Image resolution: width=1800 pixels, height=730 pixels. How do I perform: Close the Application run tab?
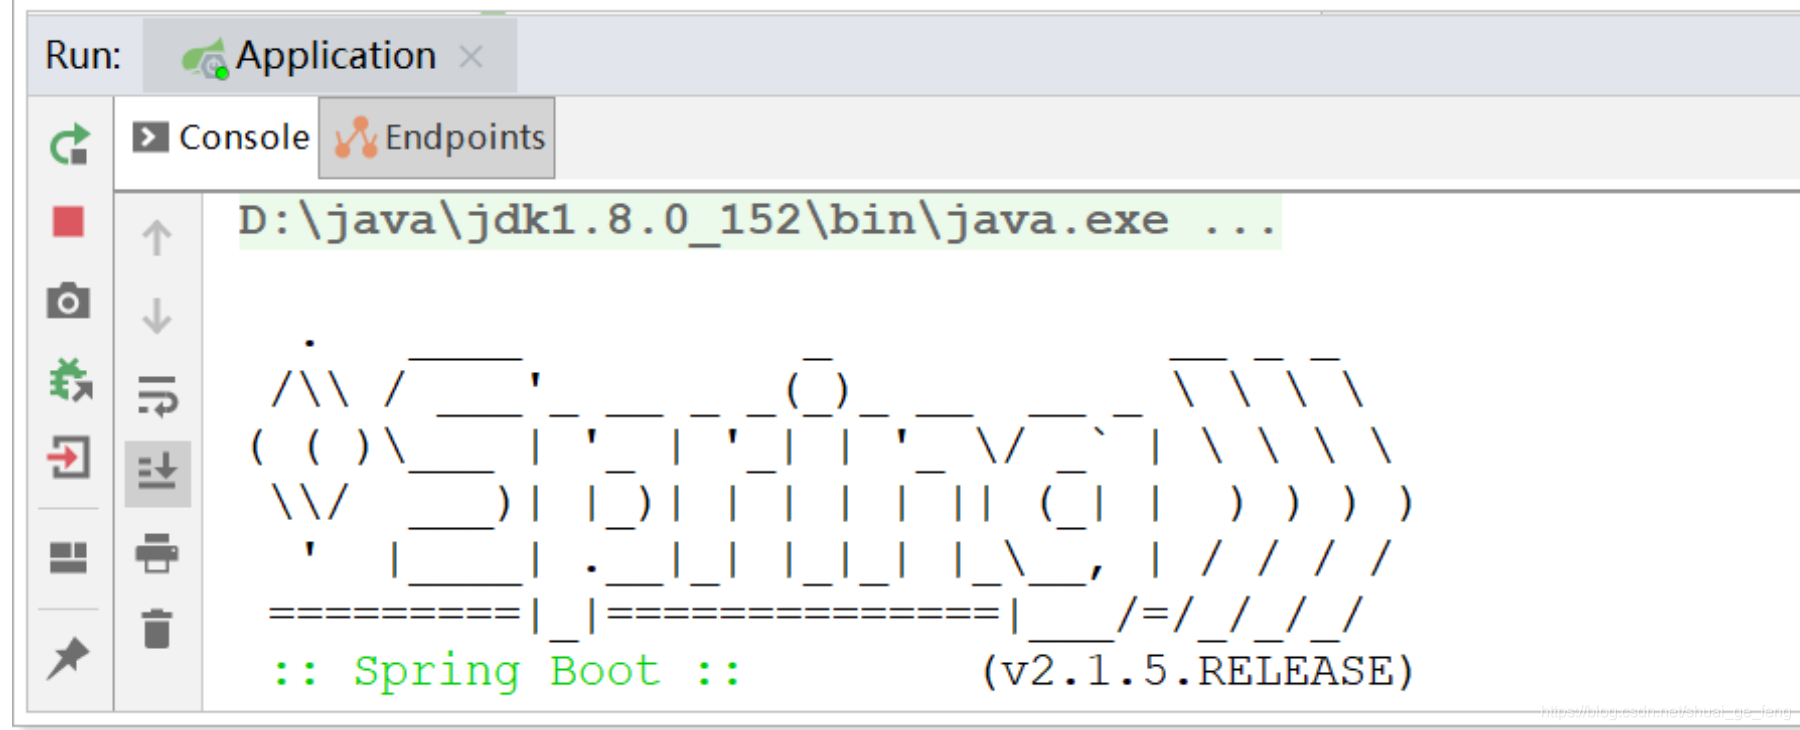point(470,56)
